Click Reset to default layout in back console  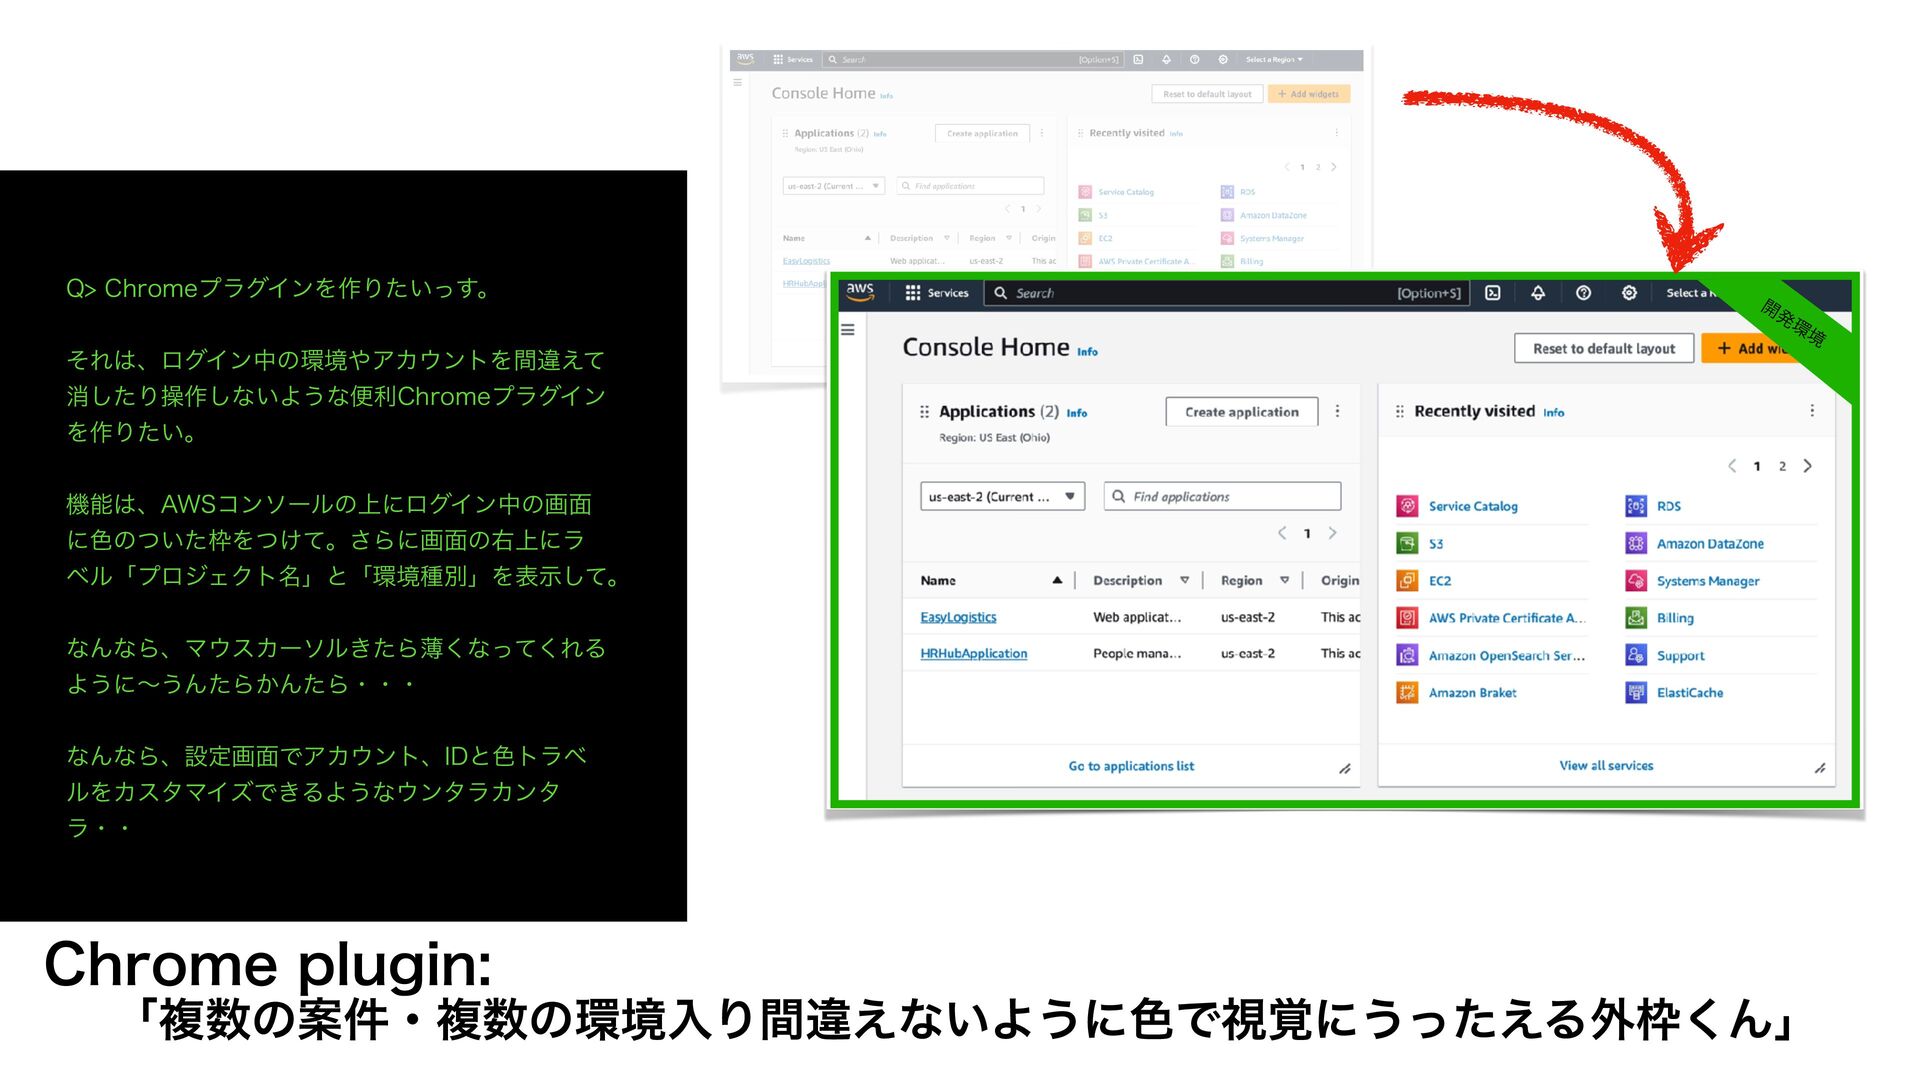click(x=1206, y=94)
